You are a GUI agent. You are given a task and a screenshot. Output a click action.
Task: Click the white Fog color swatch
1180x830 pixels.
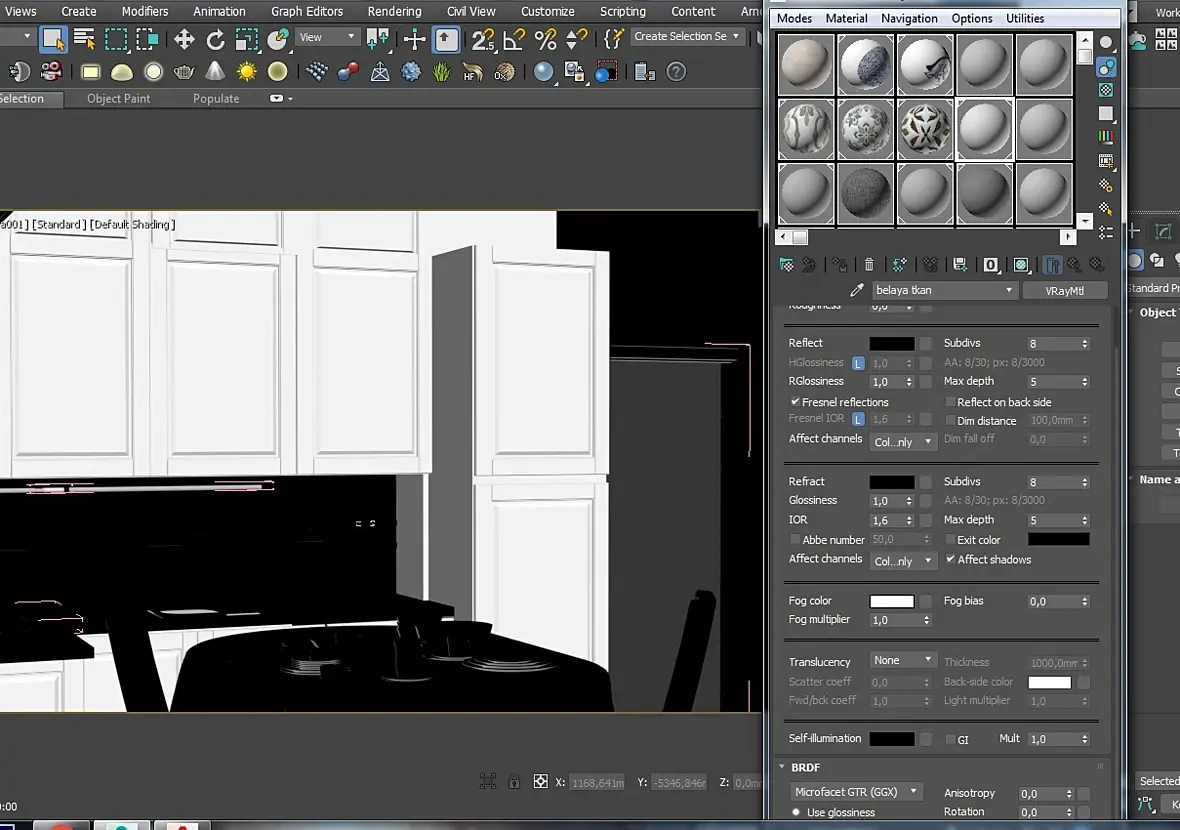click(892, 601)
